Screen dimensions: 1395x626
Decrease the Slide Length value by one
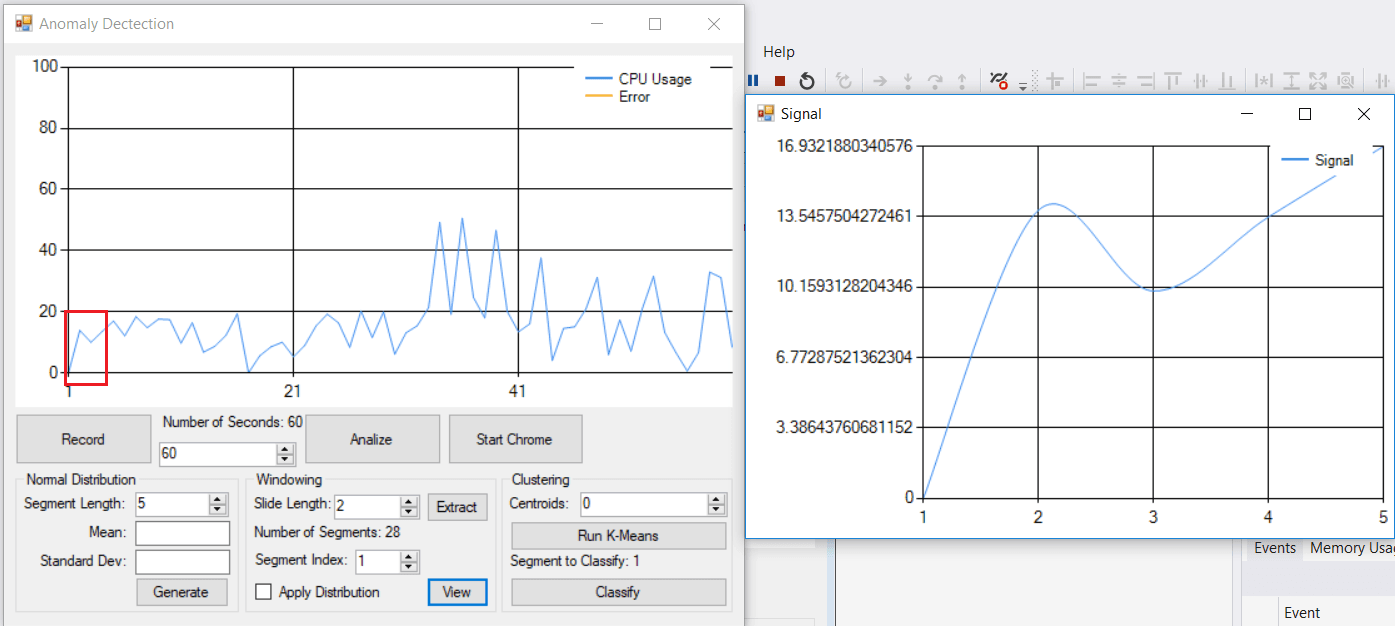tap(409, 512)
